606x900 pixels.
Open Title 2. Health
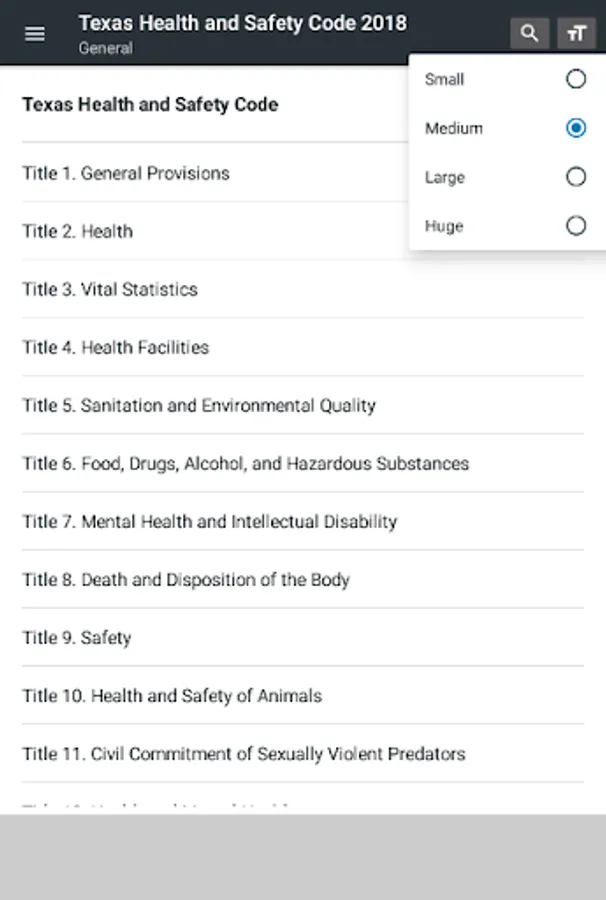pyautogui.click(x=78, y=231)
